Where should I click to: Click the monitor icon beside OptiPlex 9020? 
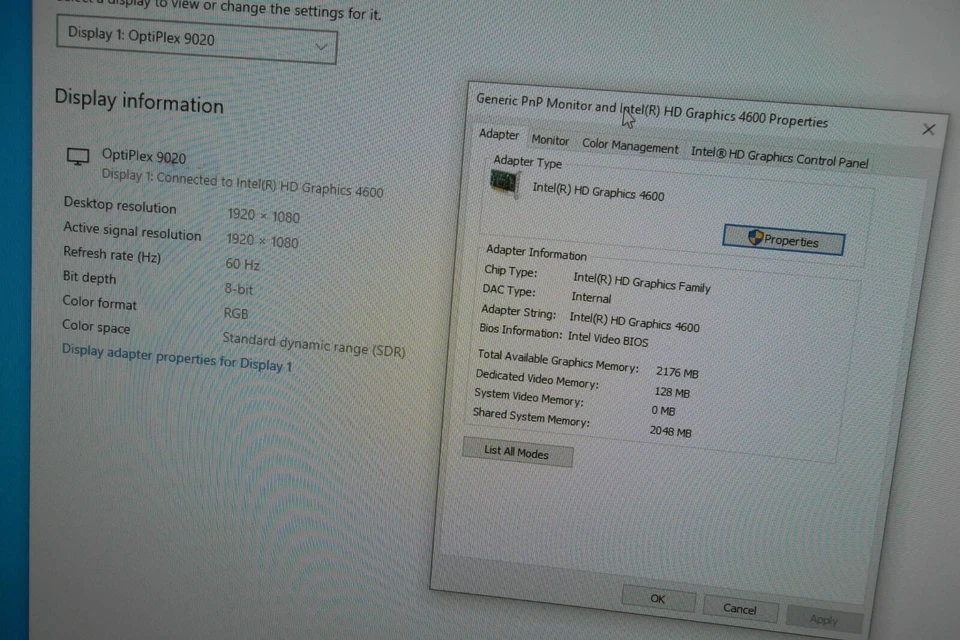[78, 157]
